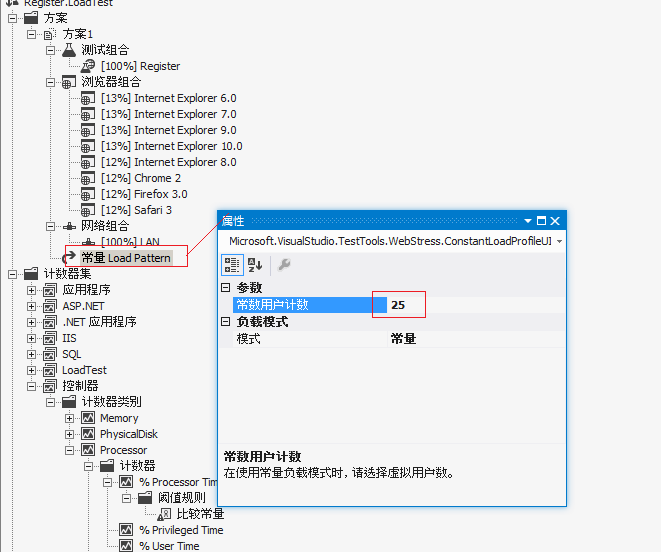The width and height of the screenshot is (661, 557).
Task: Open the properties window position dropdown arrow
Action: [x=528, y=221]
